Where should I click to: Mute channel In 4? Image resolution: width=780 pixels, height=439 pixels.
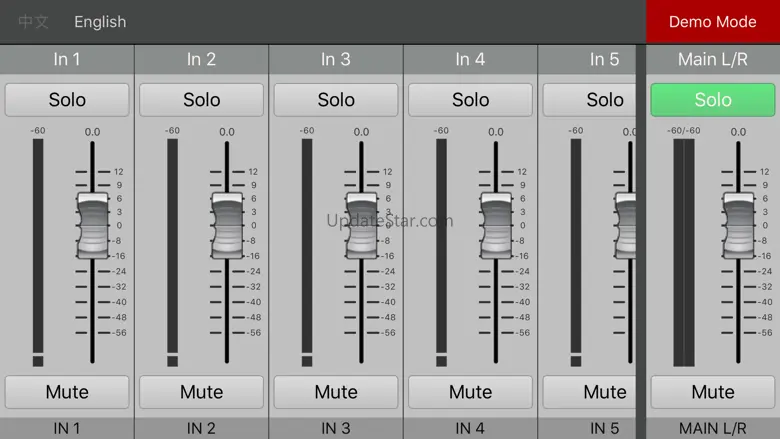click(x=470, y=392)
